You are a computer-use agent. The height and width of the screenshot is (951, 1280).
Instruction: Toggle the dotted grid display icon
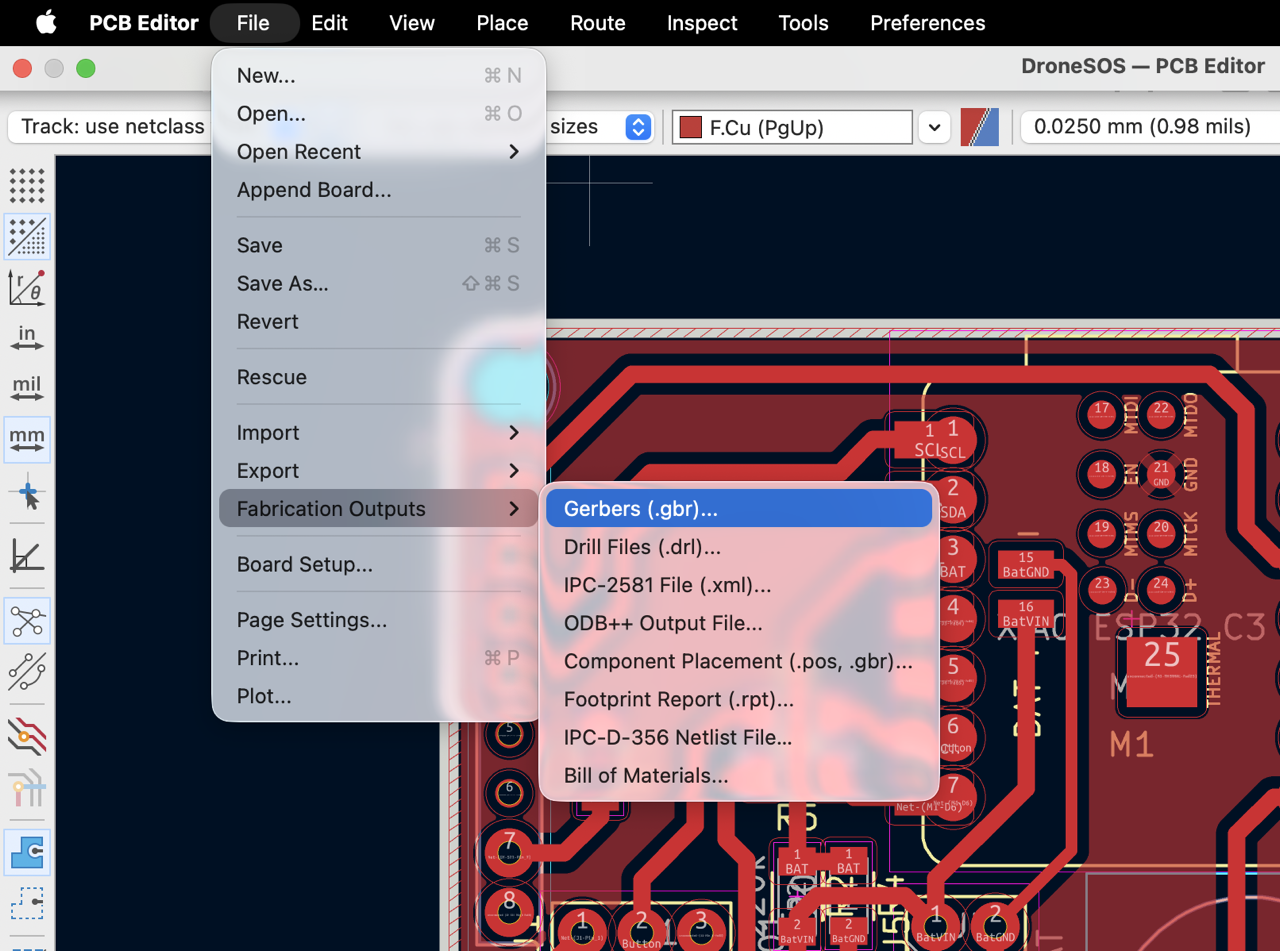27,185
